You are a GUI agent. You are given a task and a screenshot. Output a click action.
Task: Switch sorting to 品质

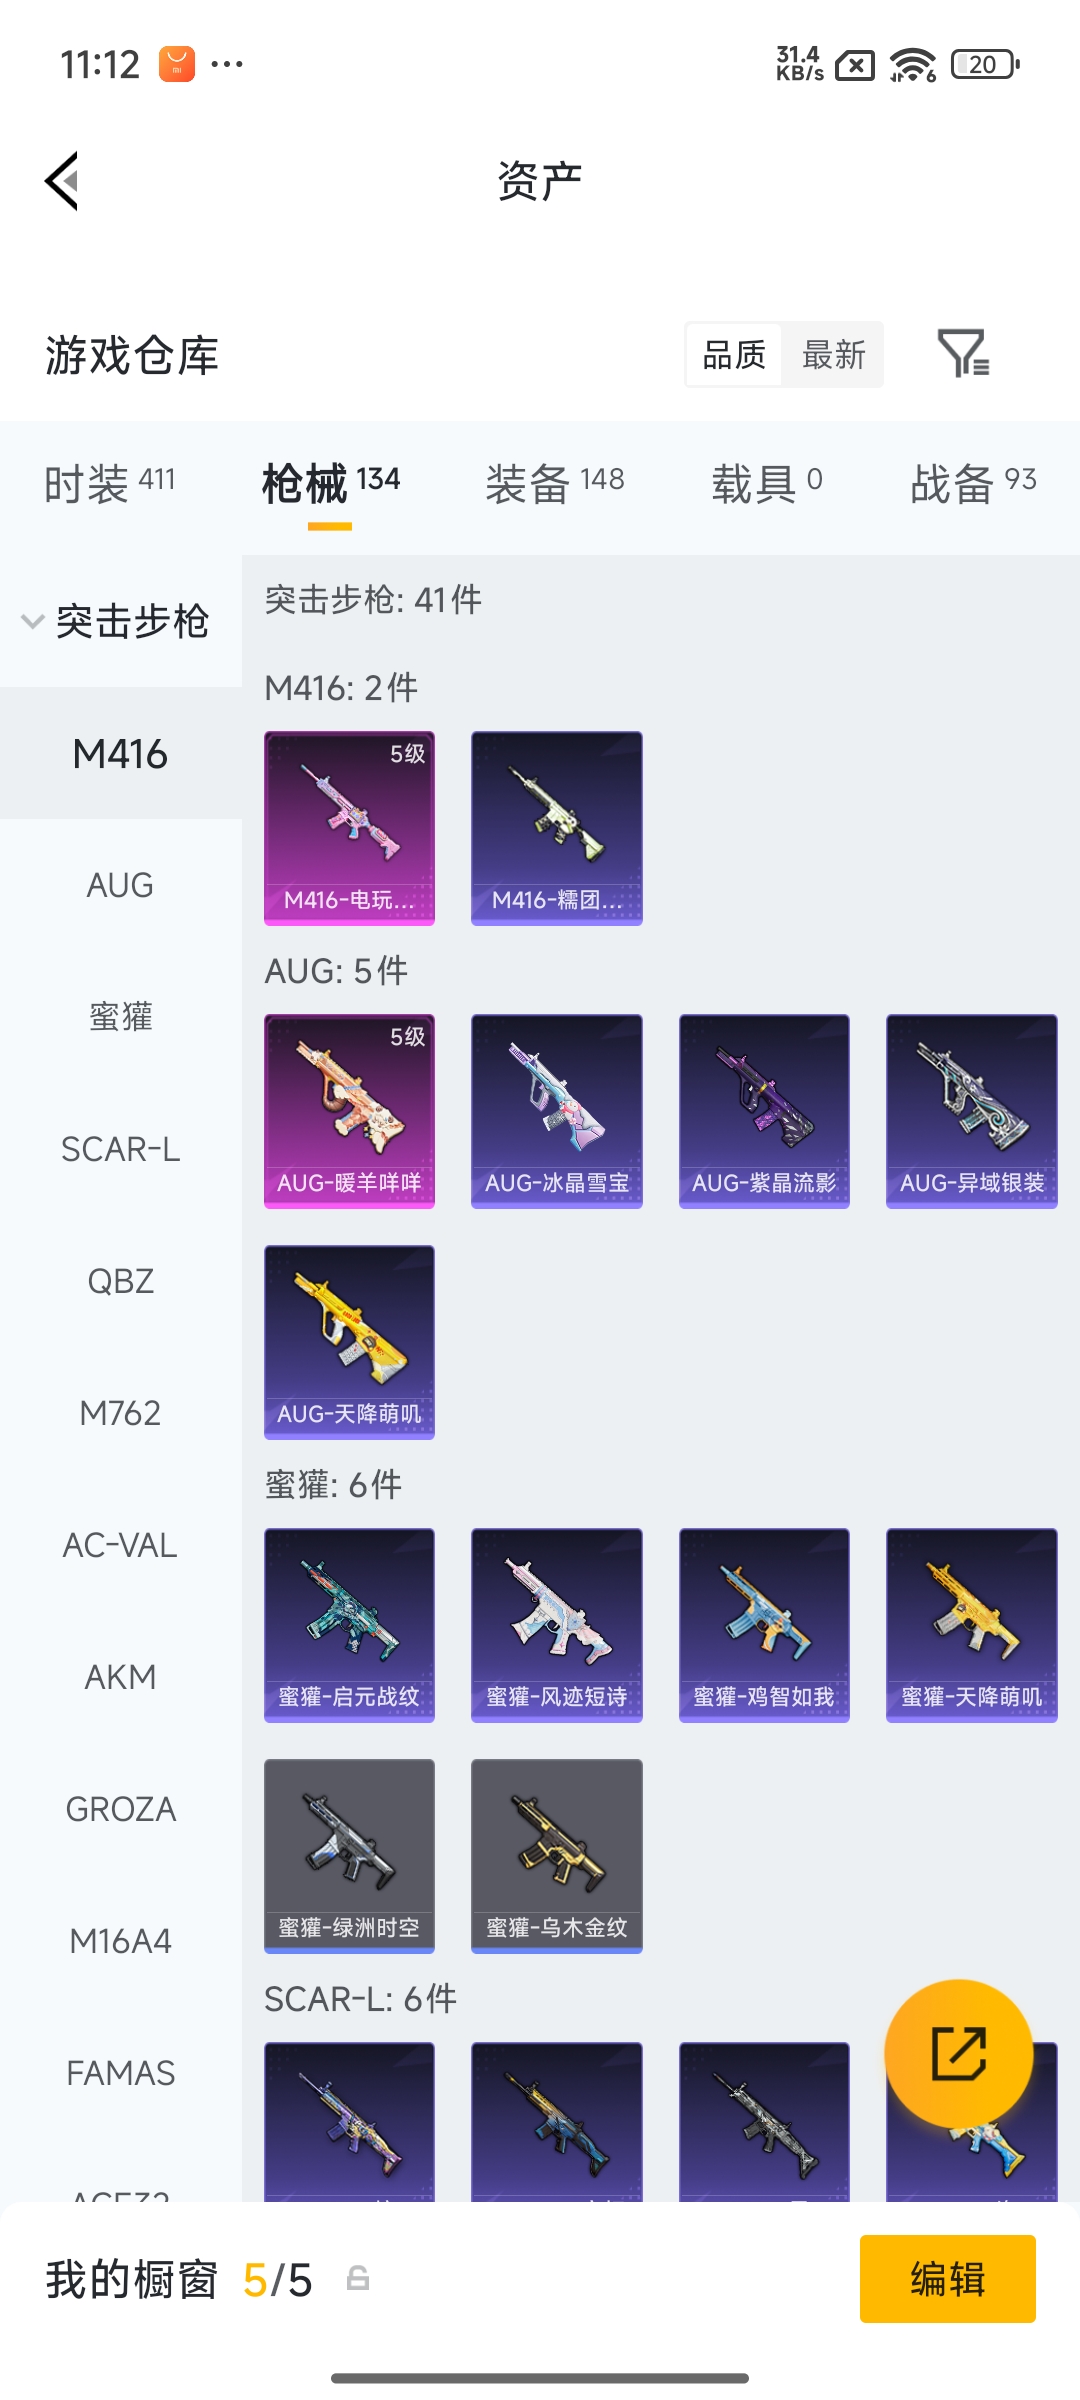click(x=734, y=354)
